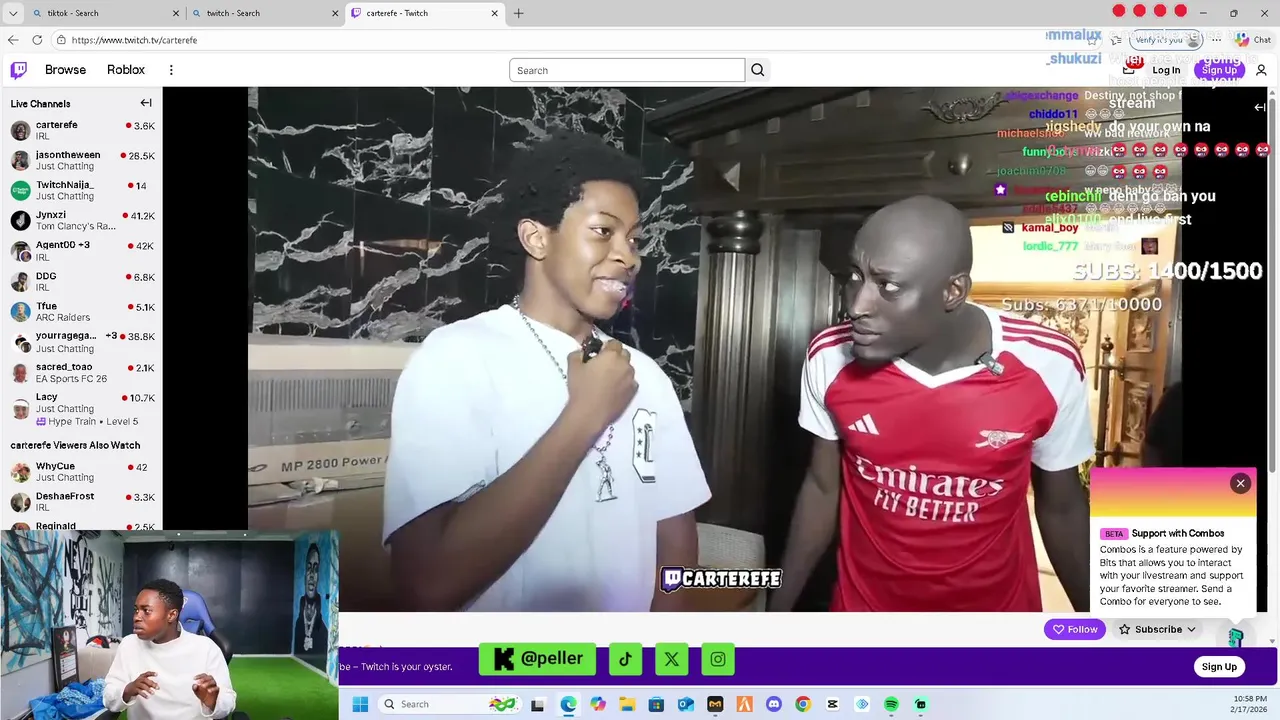The height and width of the screenshot is (720, 1280).
Task: Open Microsoft Store from the taskbar
Action: pos(656,704)
